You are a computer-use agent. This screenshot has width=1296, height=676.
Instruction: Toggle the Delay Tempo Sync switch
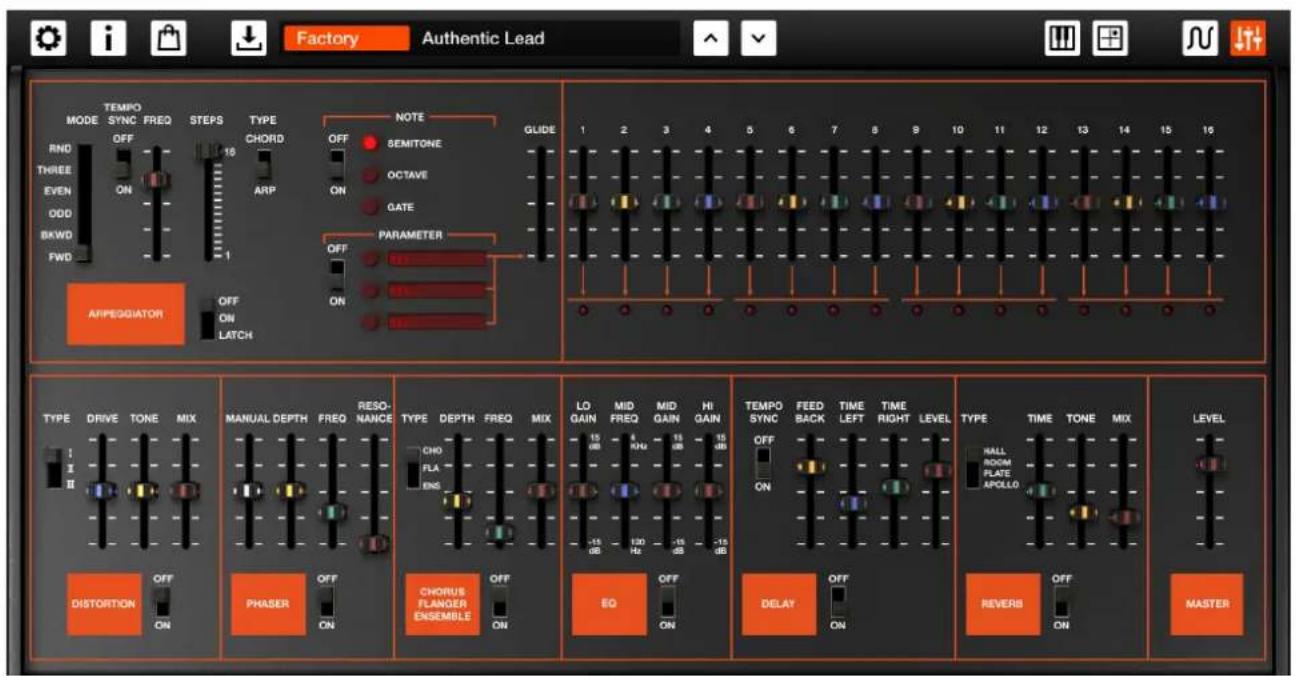pos(763,462)
